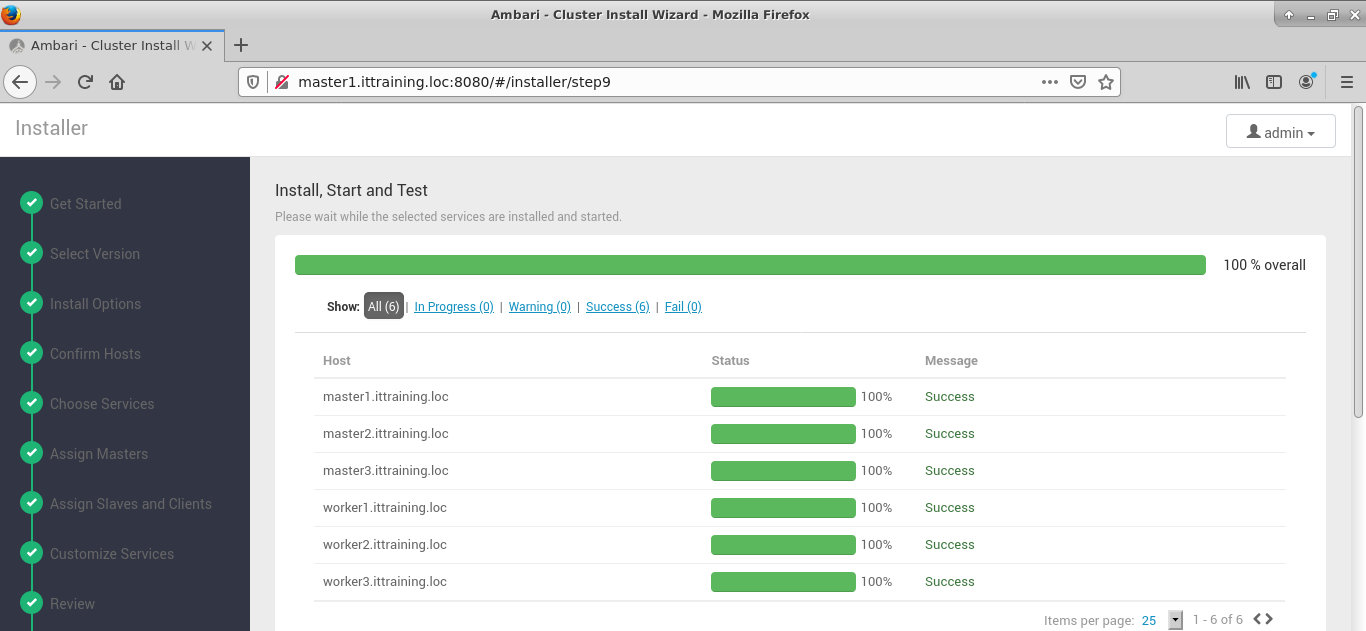Screen dimensions: 1366x631
Task: Click the back navigation arrow
Action: pos(20,82)
